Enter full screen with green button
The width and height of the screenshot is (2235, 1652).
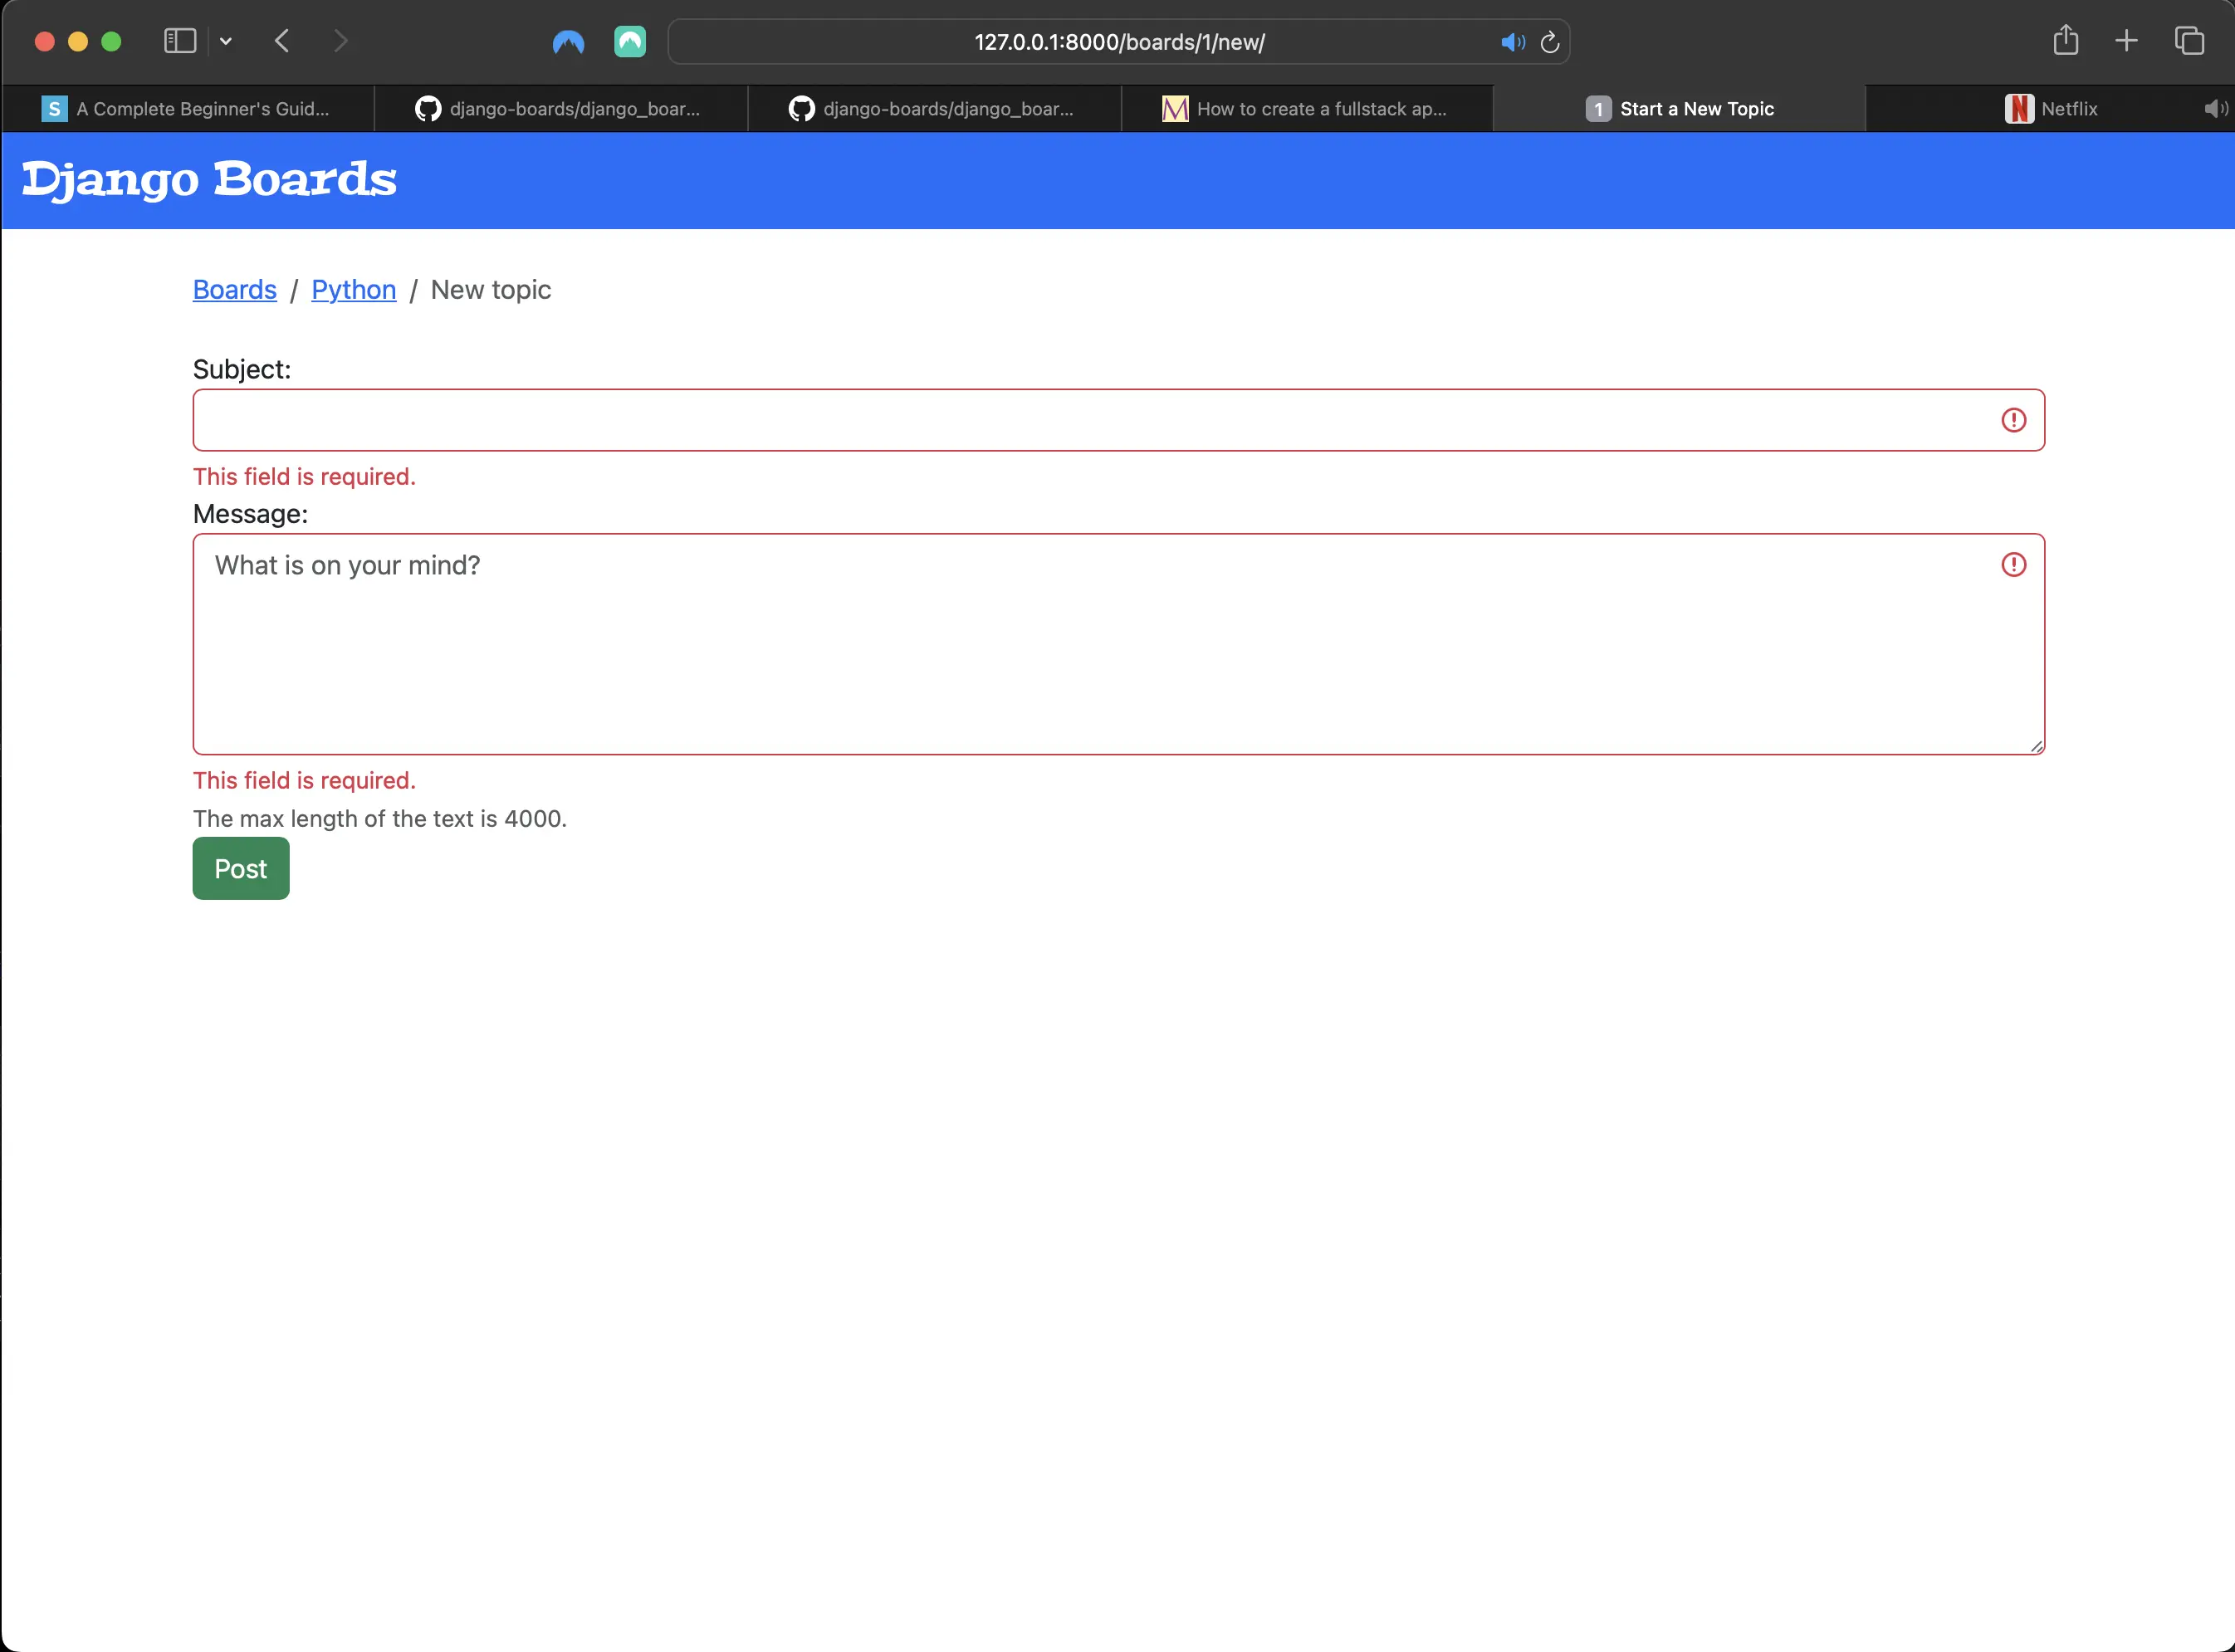click(x=111, y=41)
